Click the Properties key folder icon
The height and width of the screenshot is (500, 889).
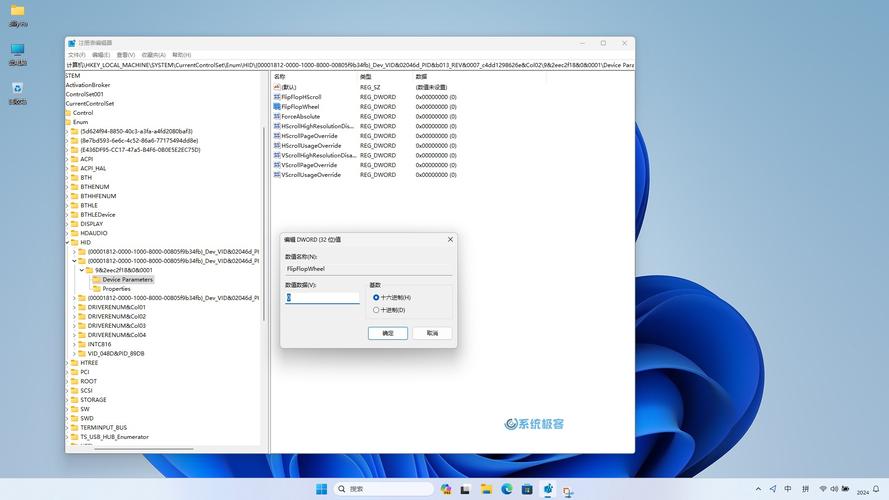(x=96, y=289)
